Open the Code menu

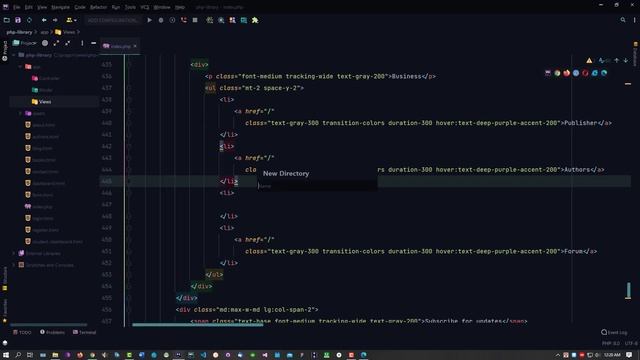80,7
